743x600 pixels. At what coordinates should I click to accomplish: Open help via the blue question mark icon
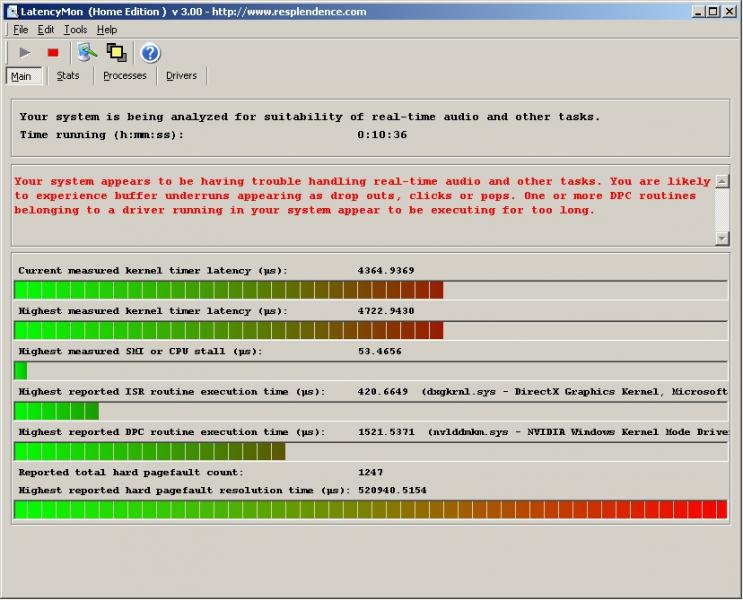pyautogui.click(x=150, y=53)
